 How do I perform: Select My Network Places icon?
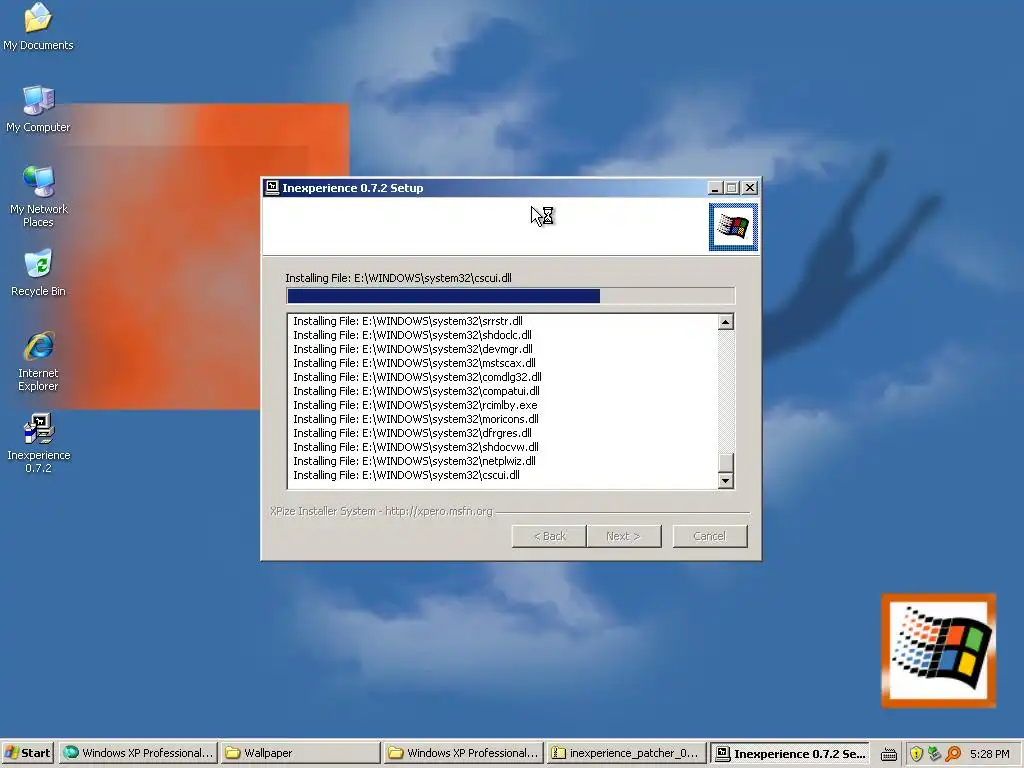pyautogui.click(x=38, y=196)
